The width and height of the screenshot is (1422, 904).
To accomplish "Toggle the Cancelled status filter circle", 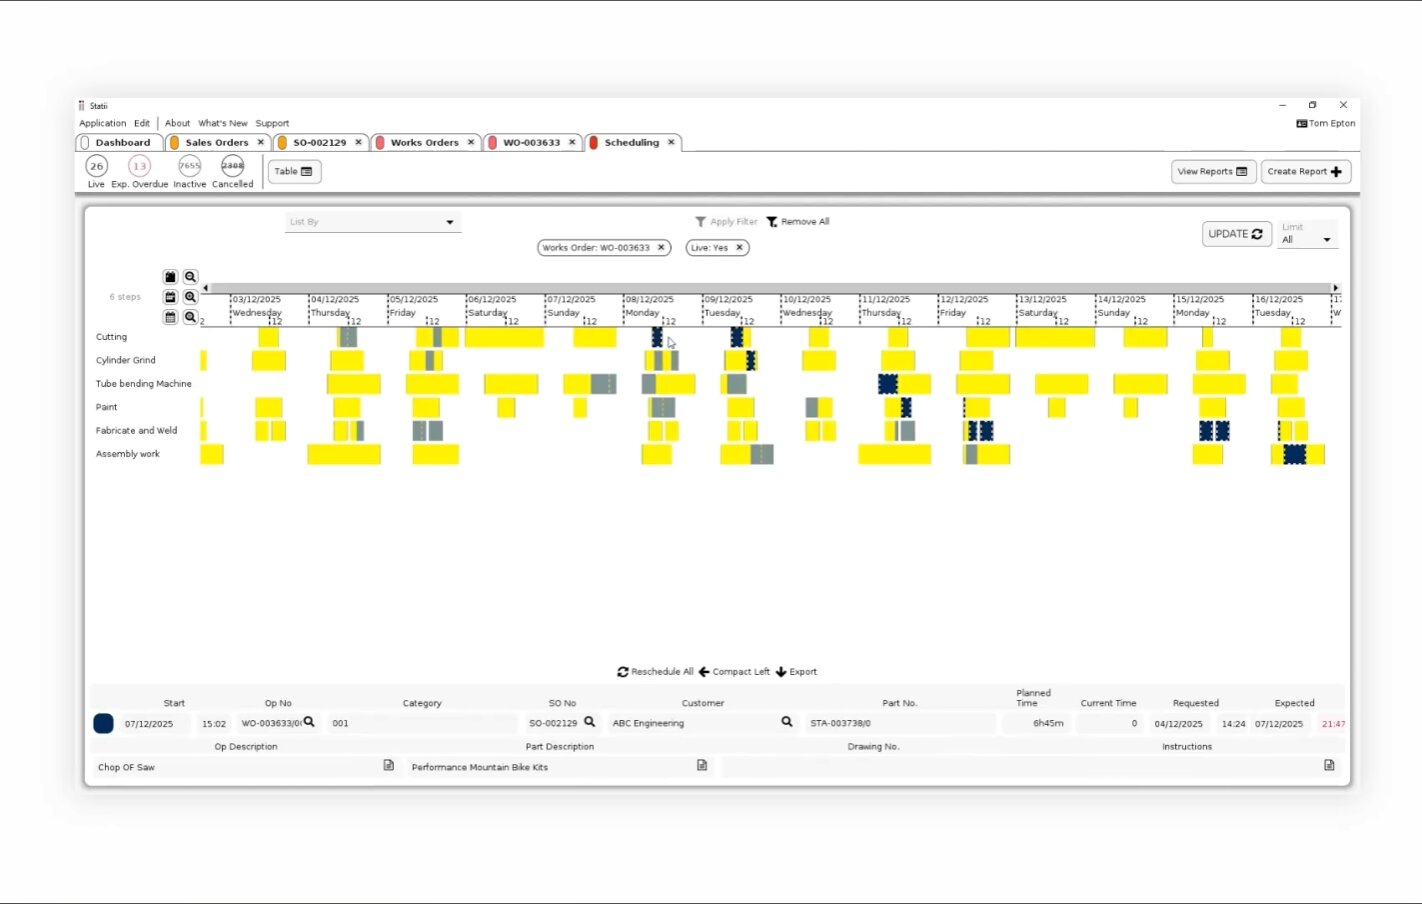I will 232,166.
